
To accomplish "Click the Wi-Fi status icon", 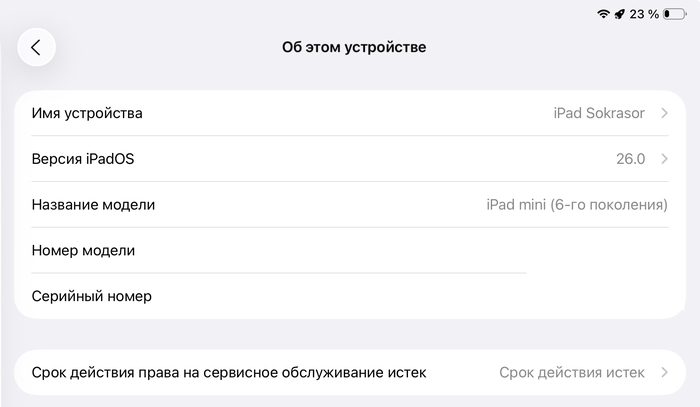I will coord(603,14).
